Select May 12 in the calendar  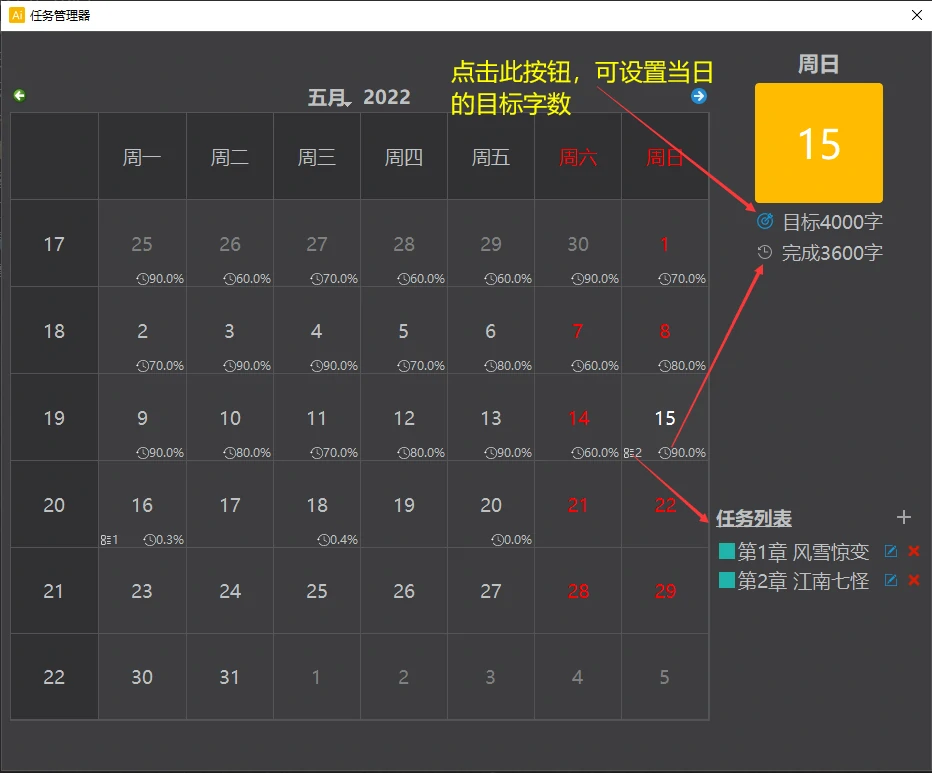pos(404,417)
